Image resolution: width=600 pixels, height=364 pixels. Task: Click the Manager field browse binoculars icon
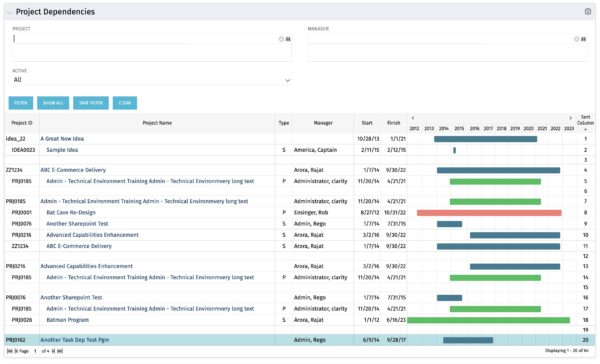(584, 39)
